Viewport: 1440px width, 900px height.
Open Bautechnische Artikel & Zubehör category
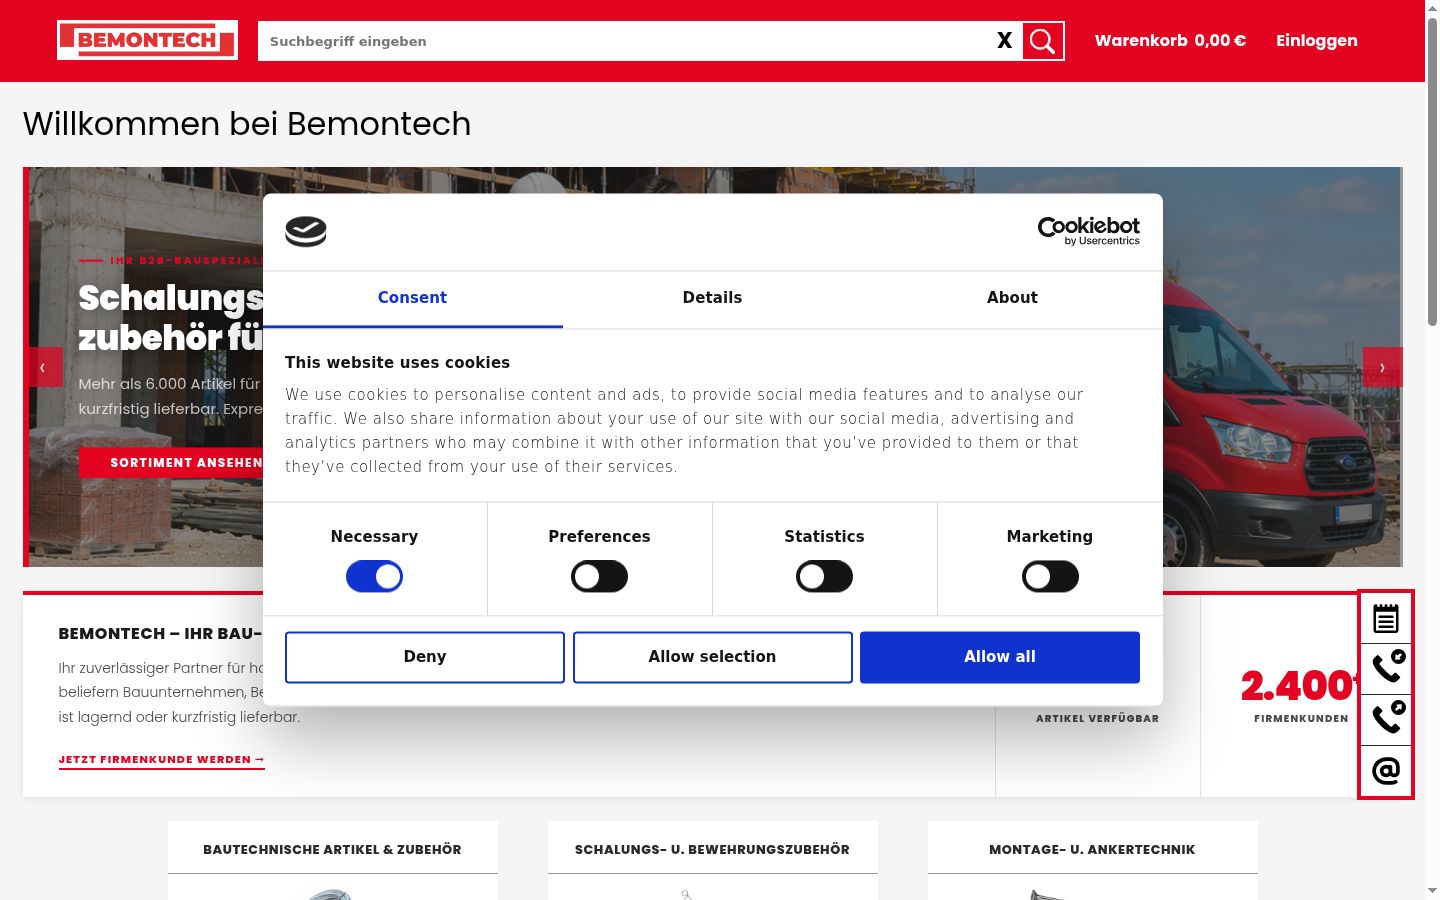pyautogui.click(x=332, y=850)
